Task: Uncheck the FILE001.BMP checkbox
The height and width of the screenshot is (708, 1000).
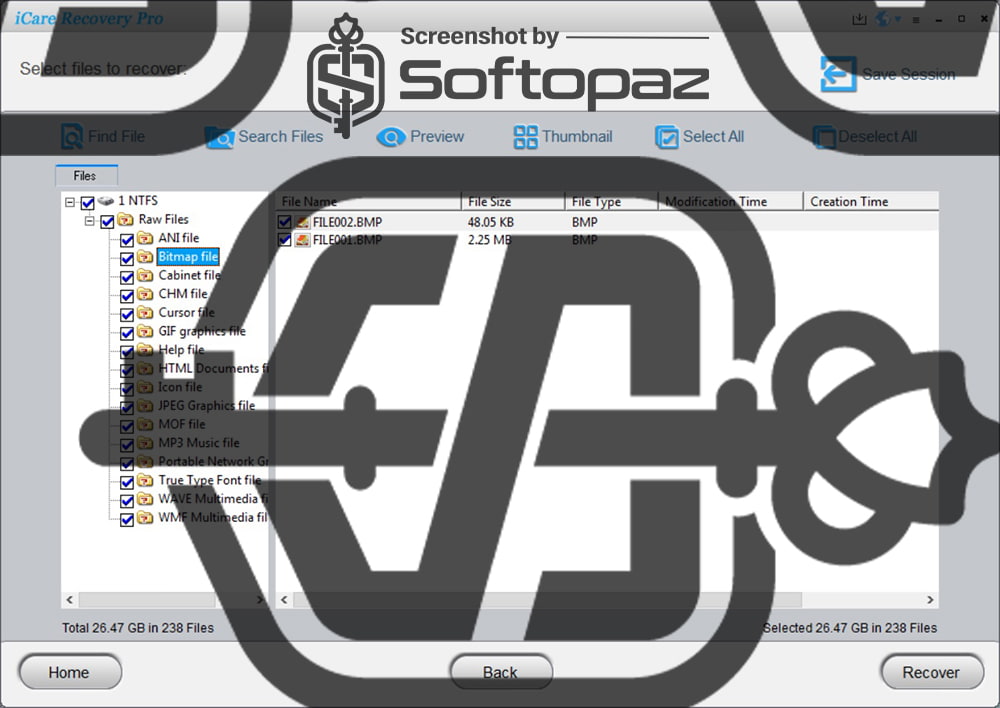Action: pos(284,240)
